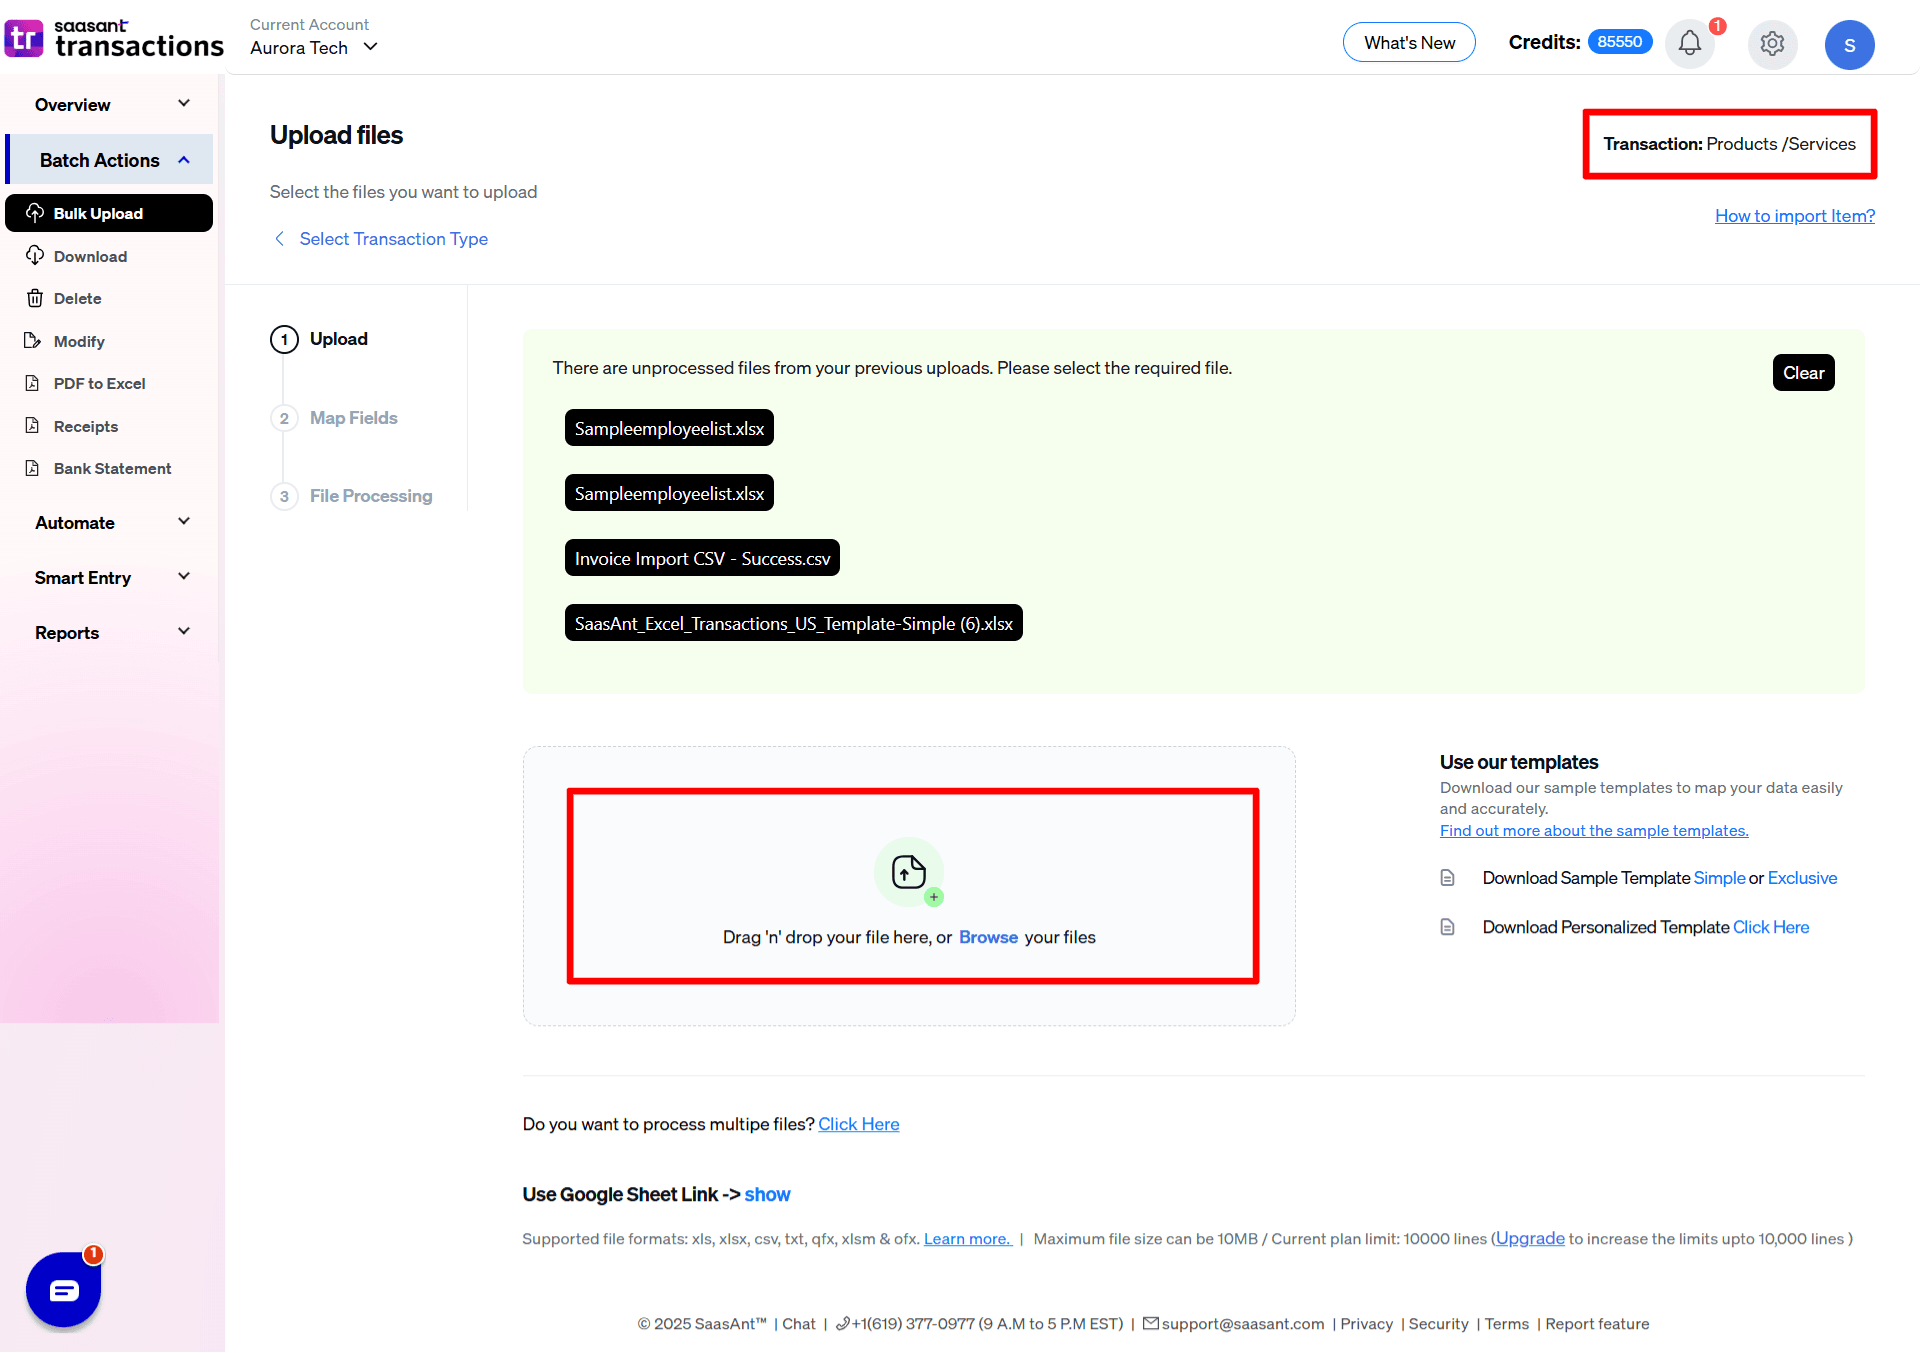This screenshot has height=1353, width=1920.
Task: Select the second Sampleemployeelist.xlsx file
Action: click(669, 493)
